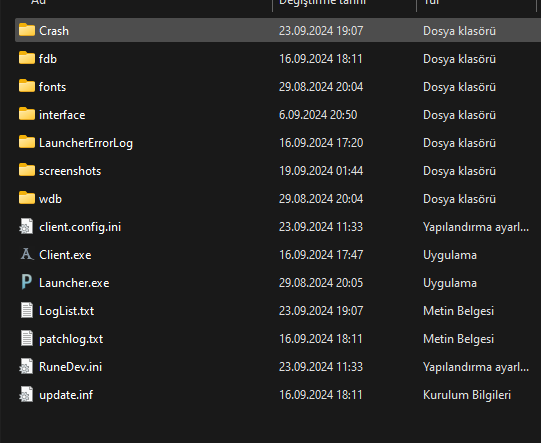Viewport: 541px width, 443px height.
Task: Select the LogList.txt document icon
Action: 27,310
